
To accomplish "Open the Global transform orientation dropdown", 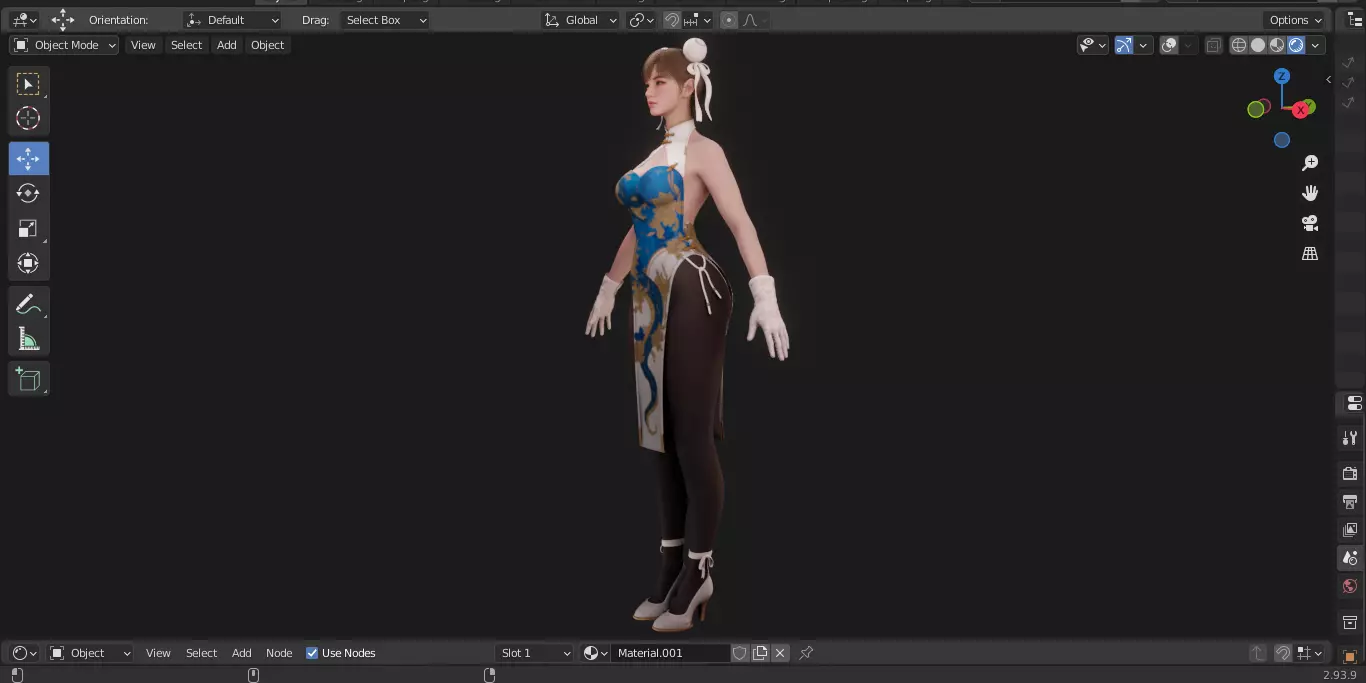I will pyautogui.click(x=580, y=20).
